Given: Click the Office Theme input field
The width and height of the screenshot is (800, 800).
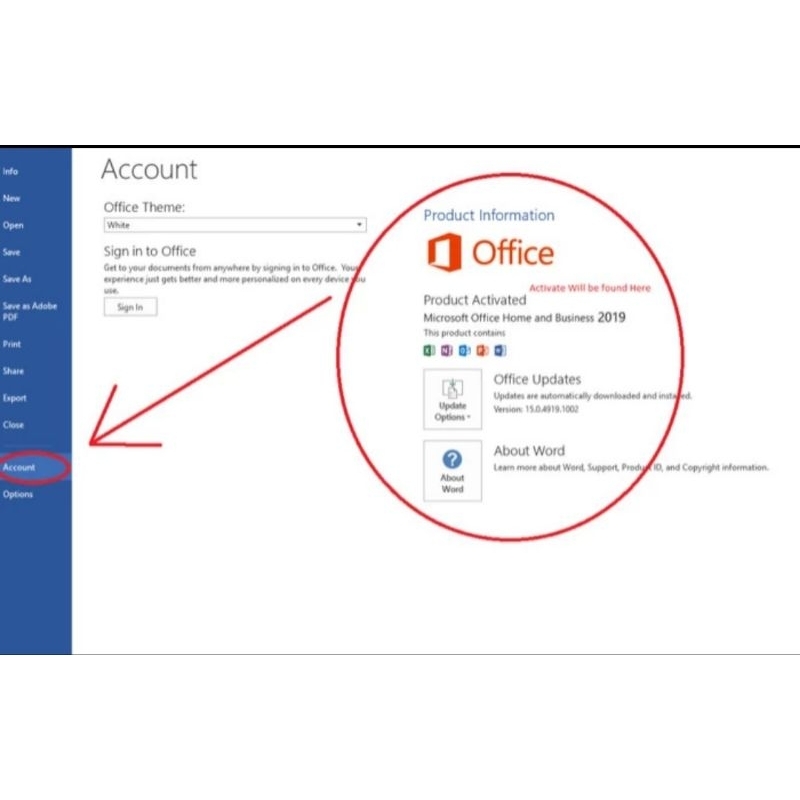Looking at the screenshot, I should click(200, 224).
